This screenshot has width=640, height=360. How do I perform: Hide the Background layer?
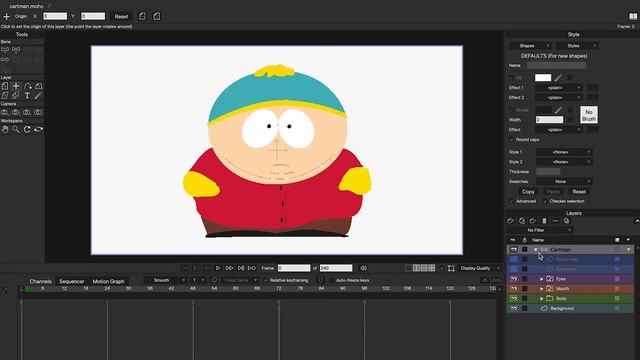[x=513, y=308]
